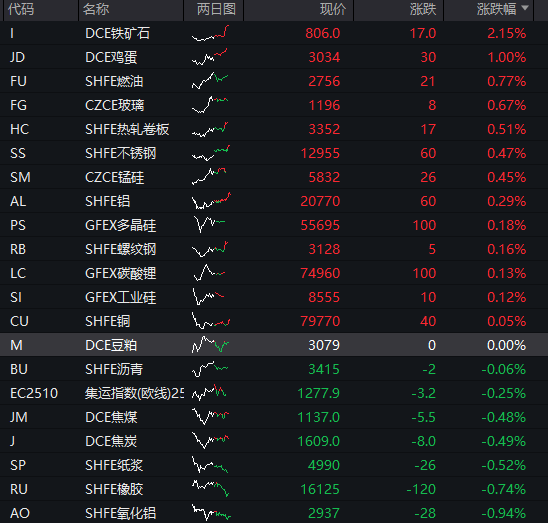Sort by the 代码 column header

click(x=21, y=9)
